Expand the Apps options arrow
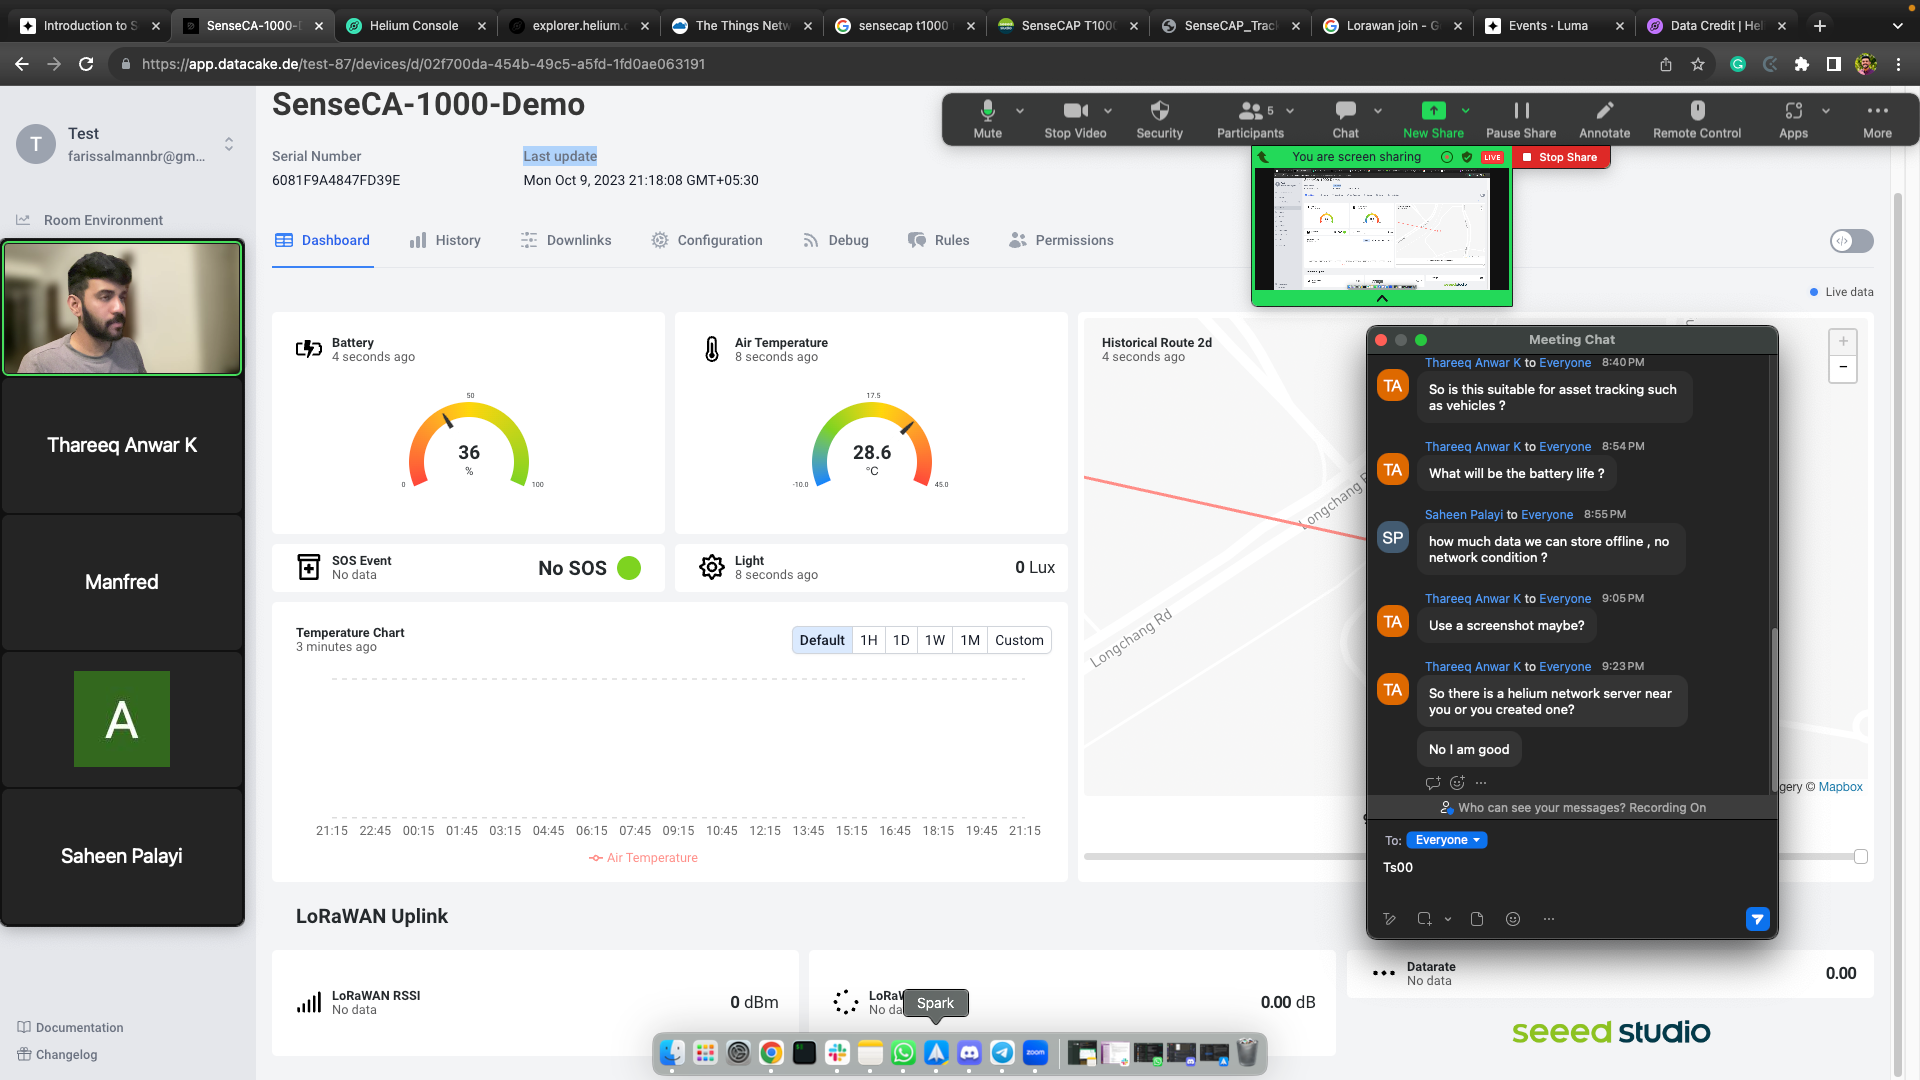Screen dimensions: 1920x1080 tap(1826, 111)
